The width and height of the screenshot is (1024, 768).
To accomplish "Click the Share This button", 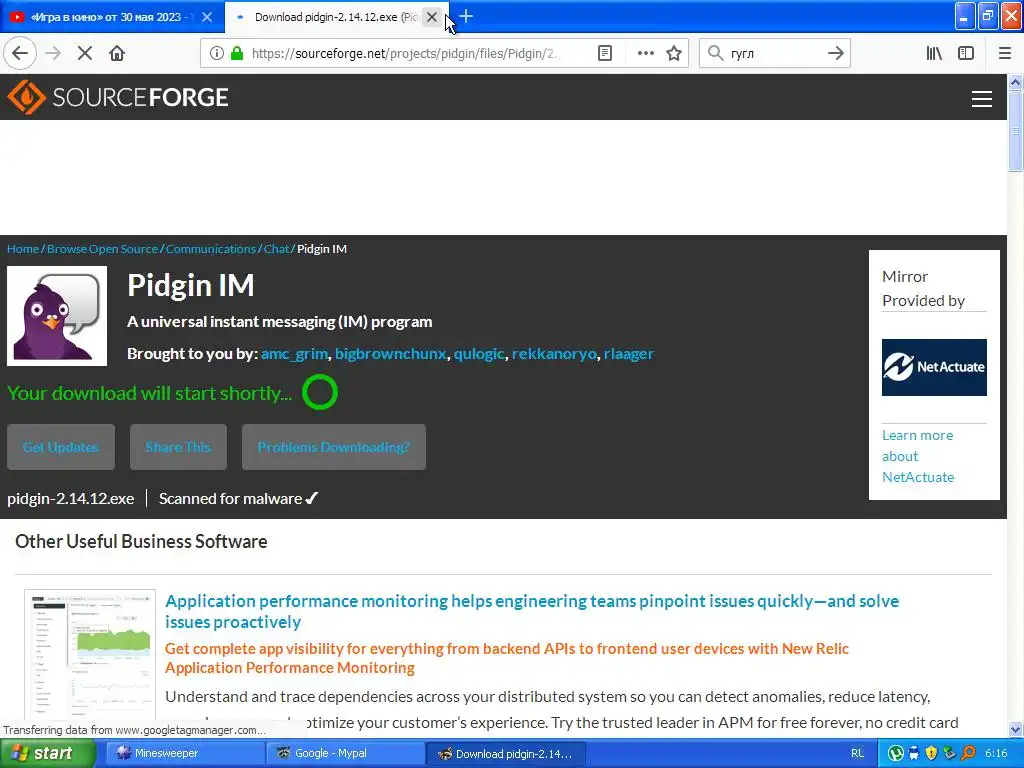I will (178, 447).
